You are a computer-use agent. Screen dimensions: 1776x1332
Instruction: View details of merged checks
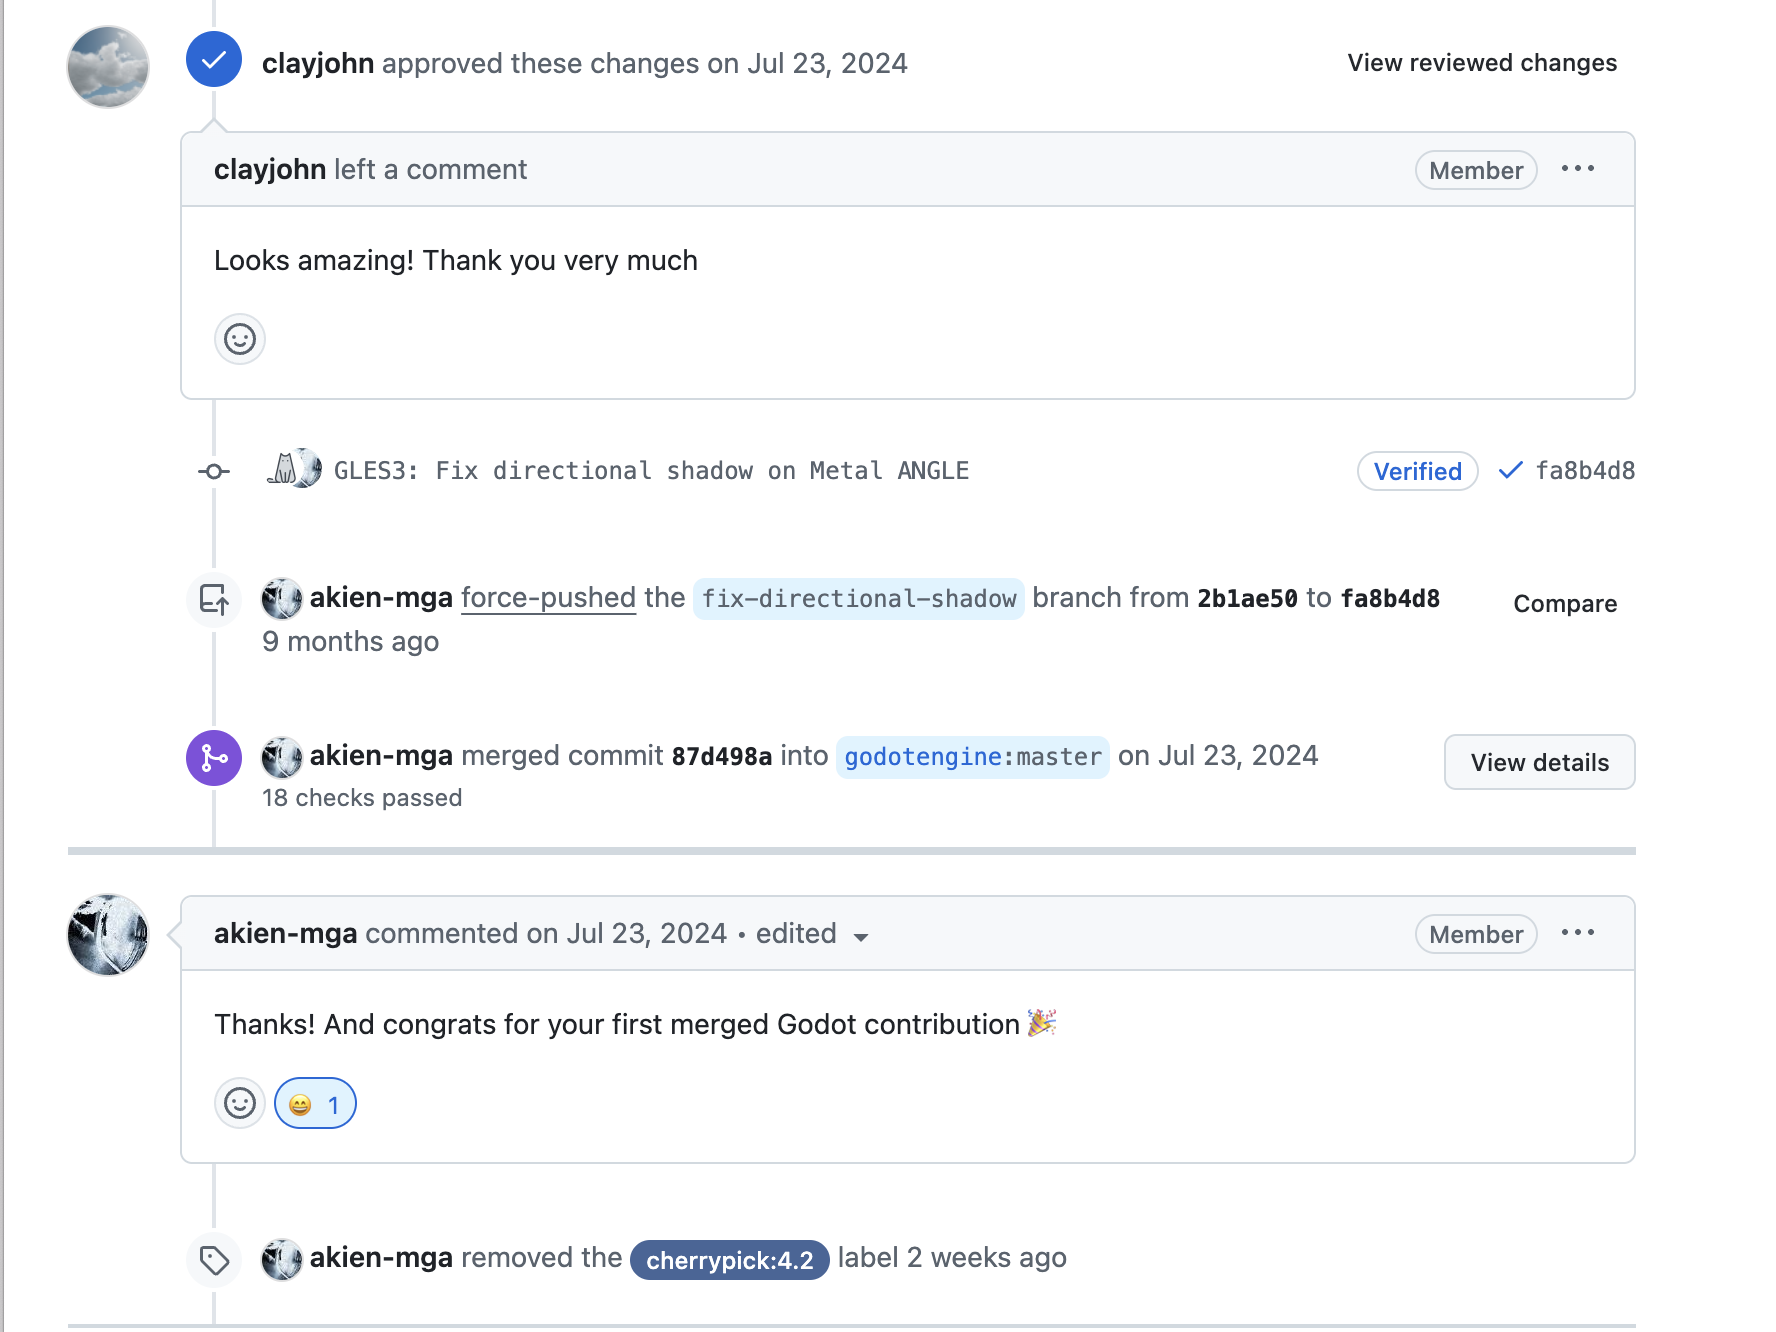pyautogui.click(x=1539, y=763)
